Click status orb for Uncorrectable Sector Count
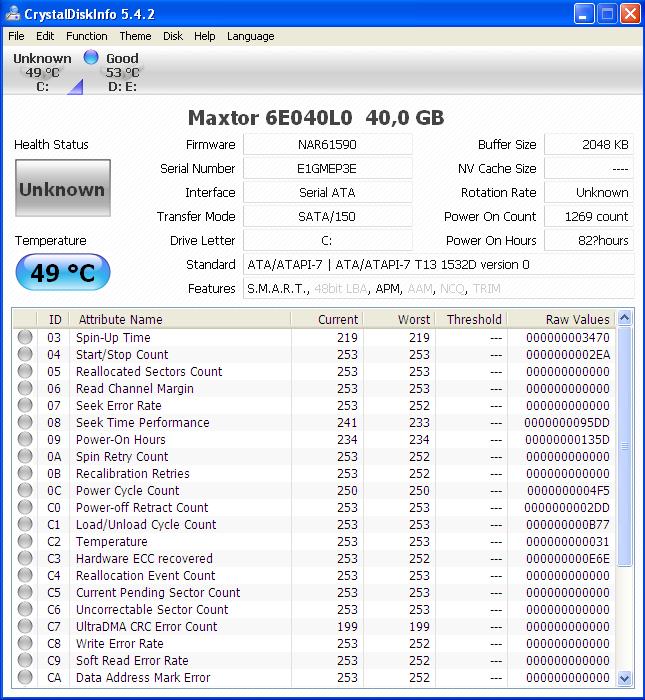645x700 pixels. (x=25, y=608)
